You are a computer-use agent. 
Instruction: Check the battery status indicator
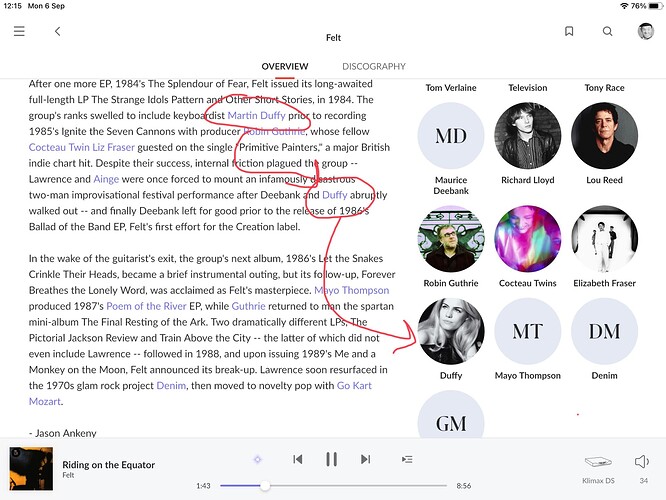click(655, 6)
